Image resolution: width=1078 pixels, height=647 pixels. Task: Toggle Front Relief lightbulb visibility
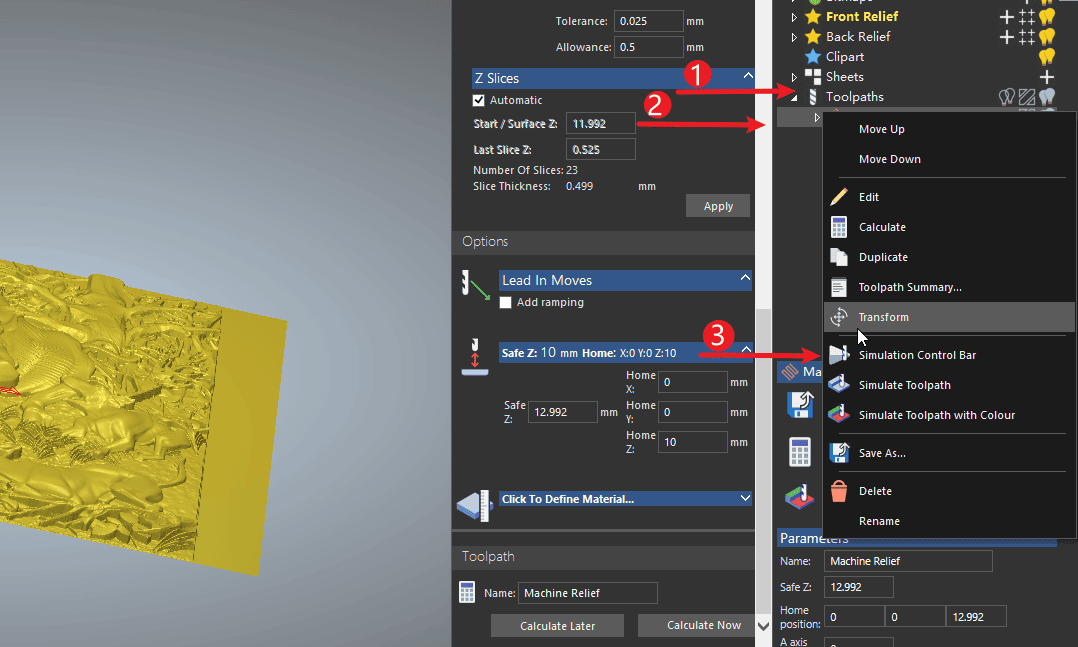point(1047,17)
